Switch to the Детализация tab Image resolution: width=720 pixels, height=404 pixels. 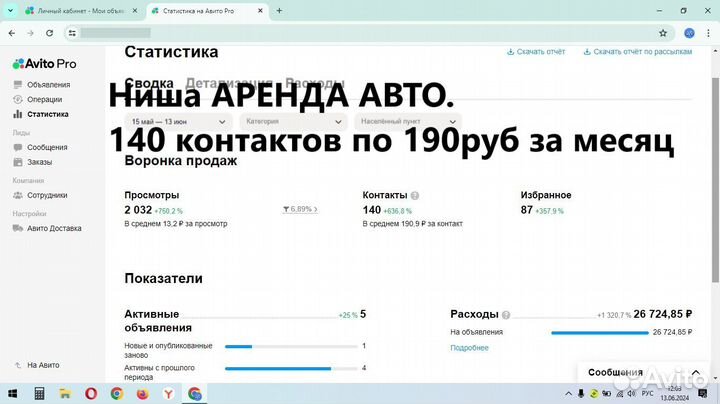[x=229, y=83]
